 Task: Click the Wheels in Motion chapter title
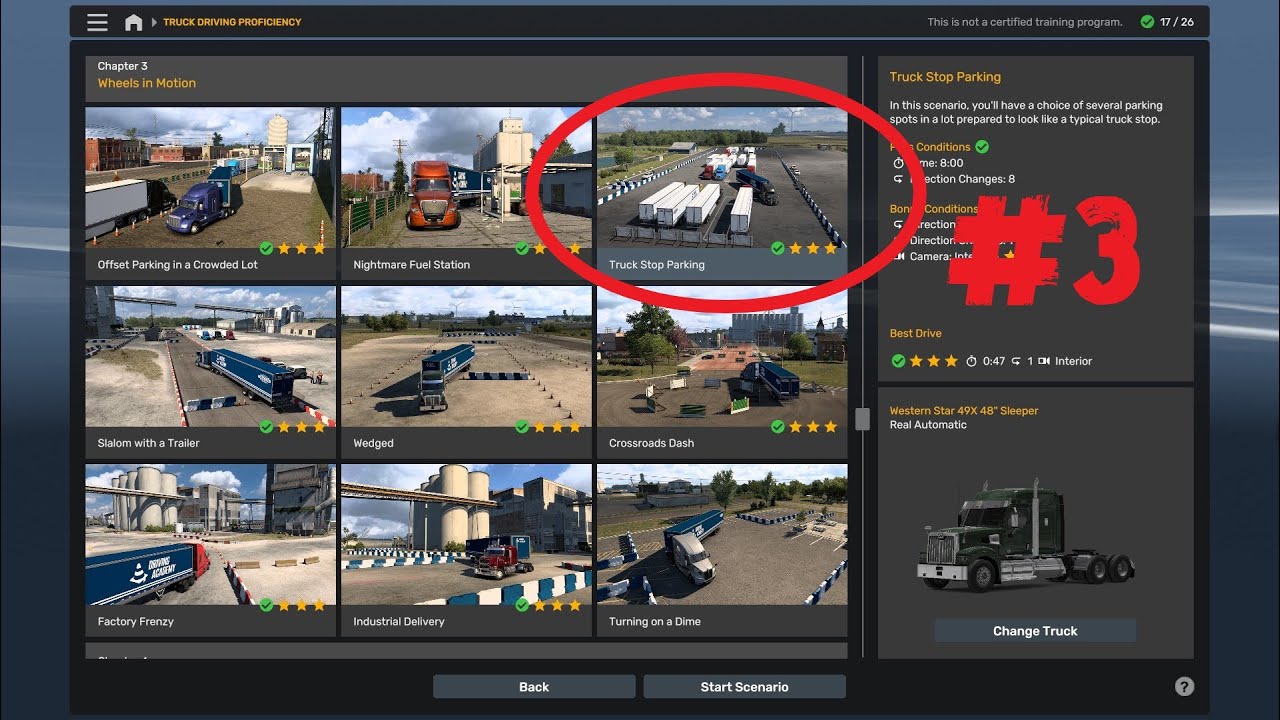pos(147,83)
